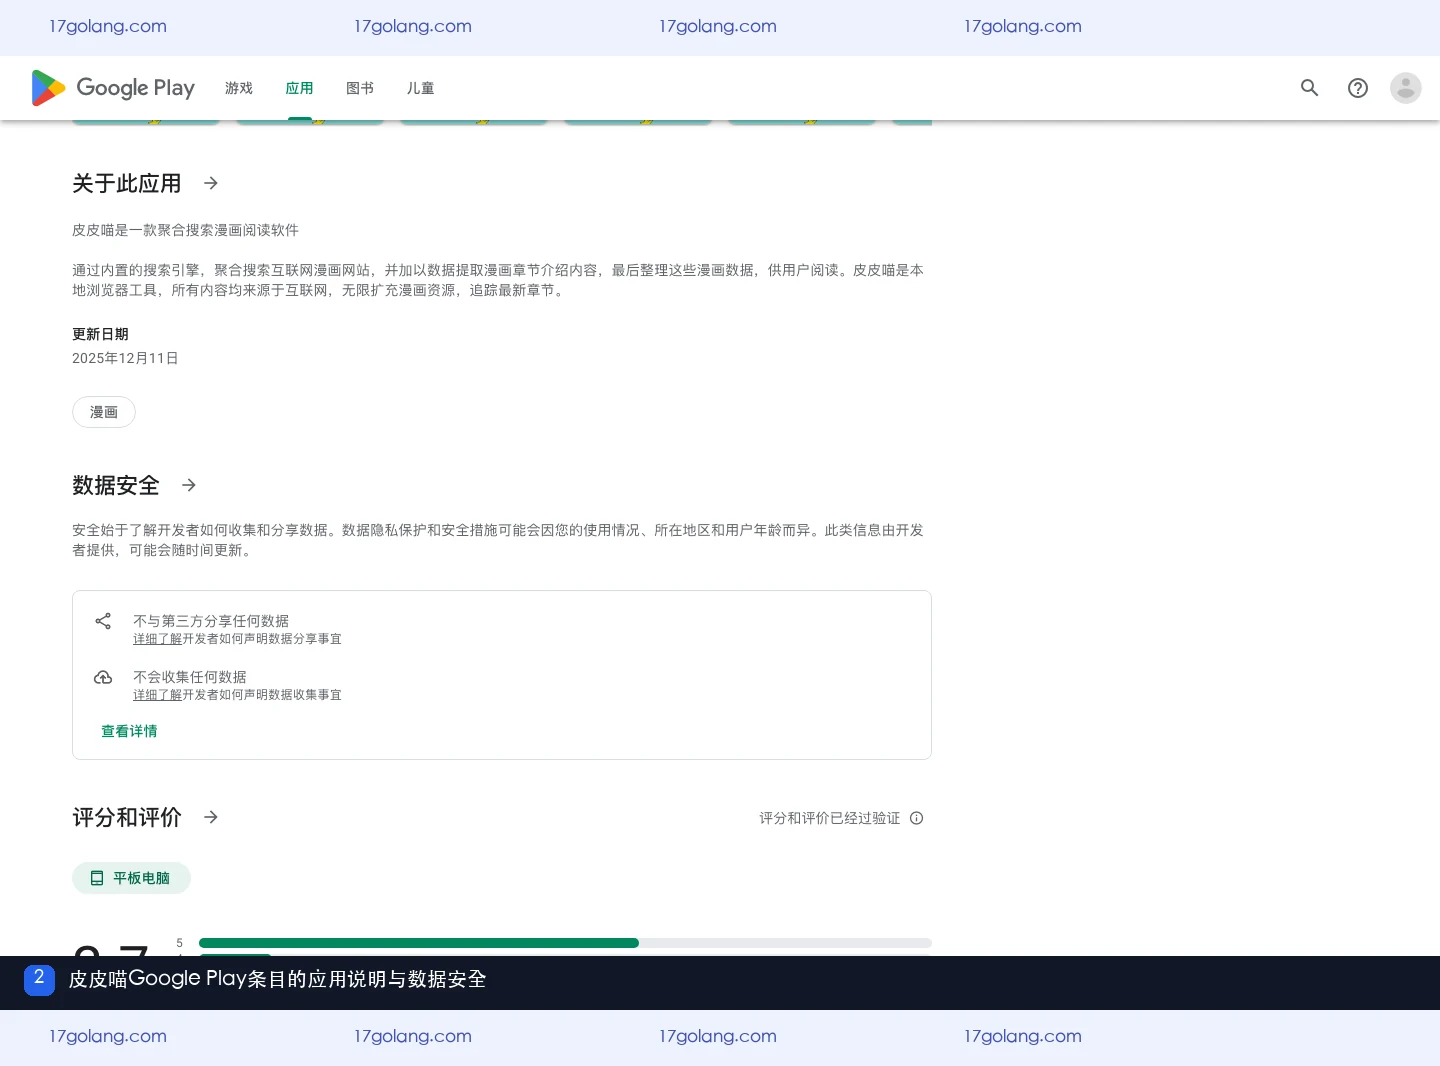Open the account avatar menu

tap(1405, 88)
